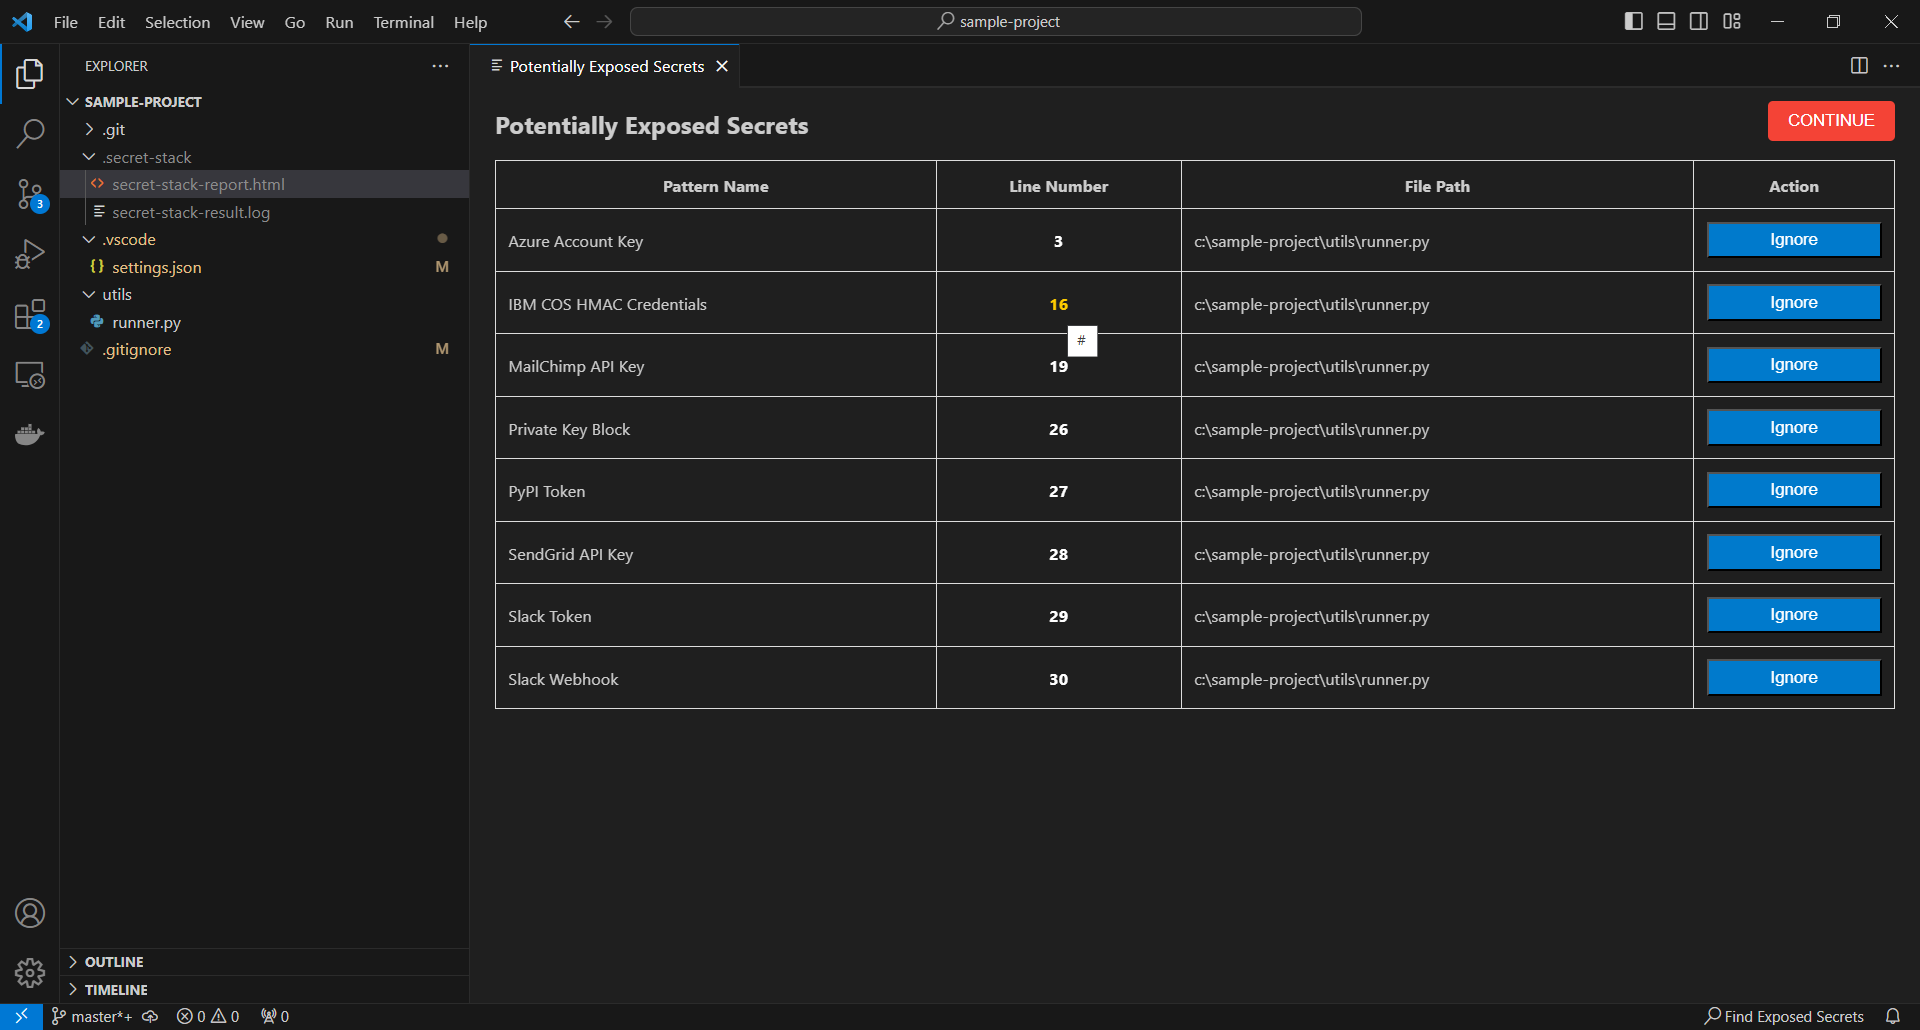
Task: Open runner.py file
Action: (x=264, y=322)
